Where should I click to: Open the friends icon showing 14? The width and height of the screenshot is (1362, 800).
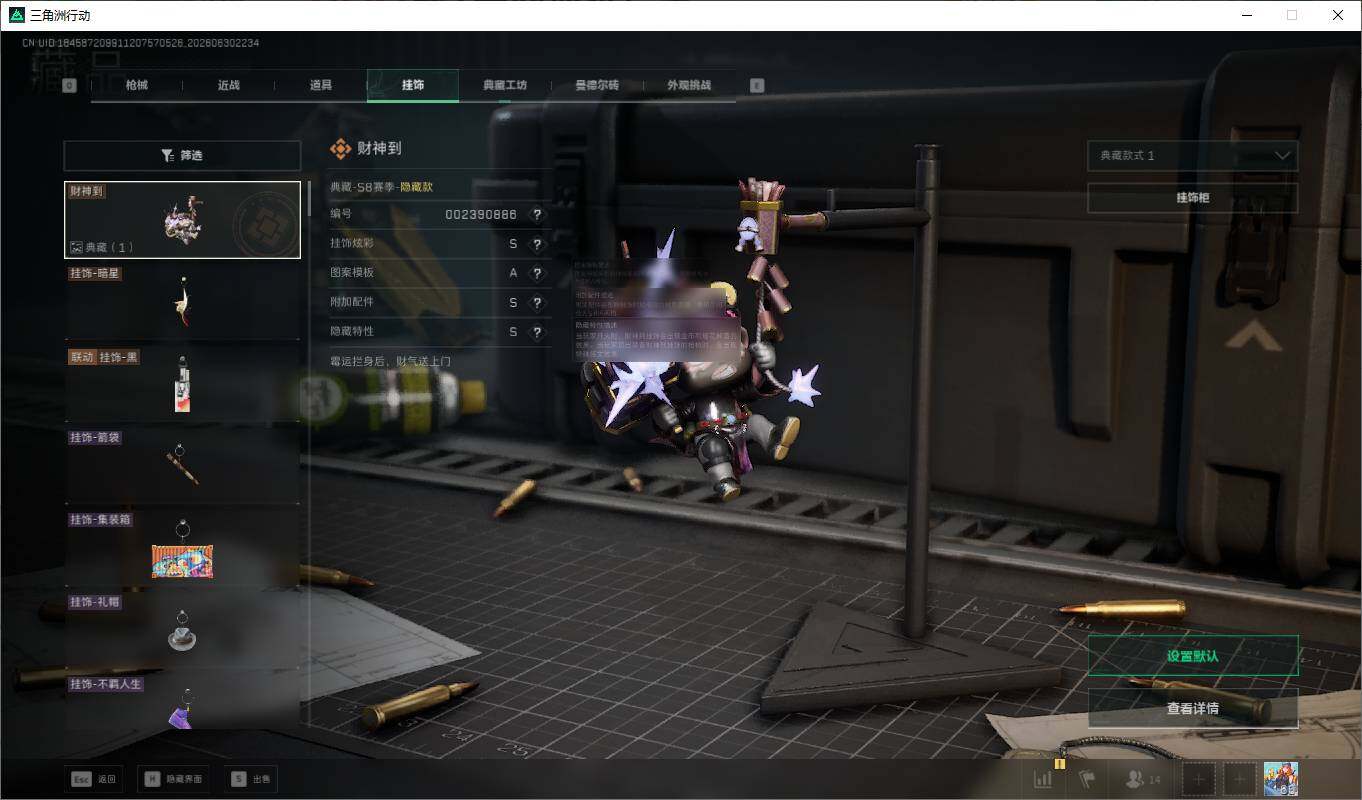pyautogui.click(x=1143, y=779)
